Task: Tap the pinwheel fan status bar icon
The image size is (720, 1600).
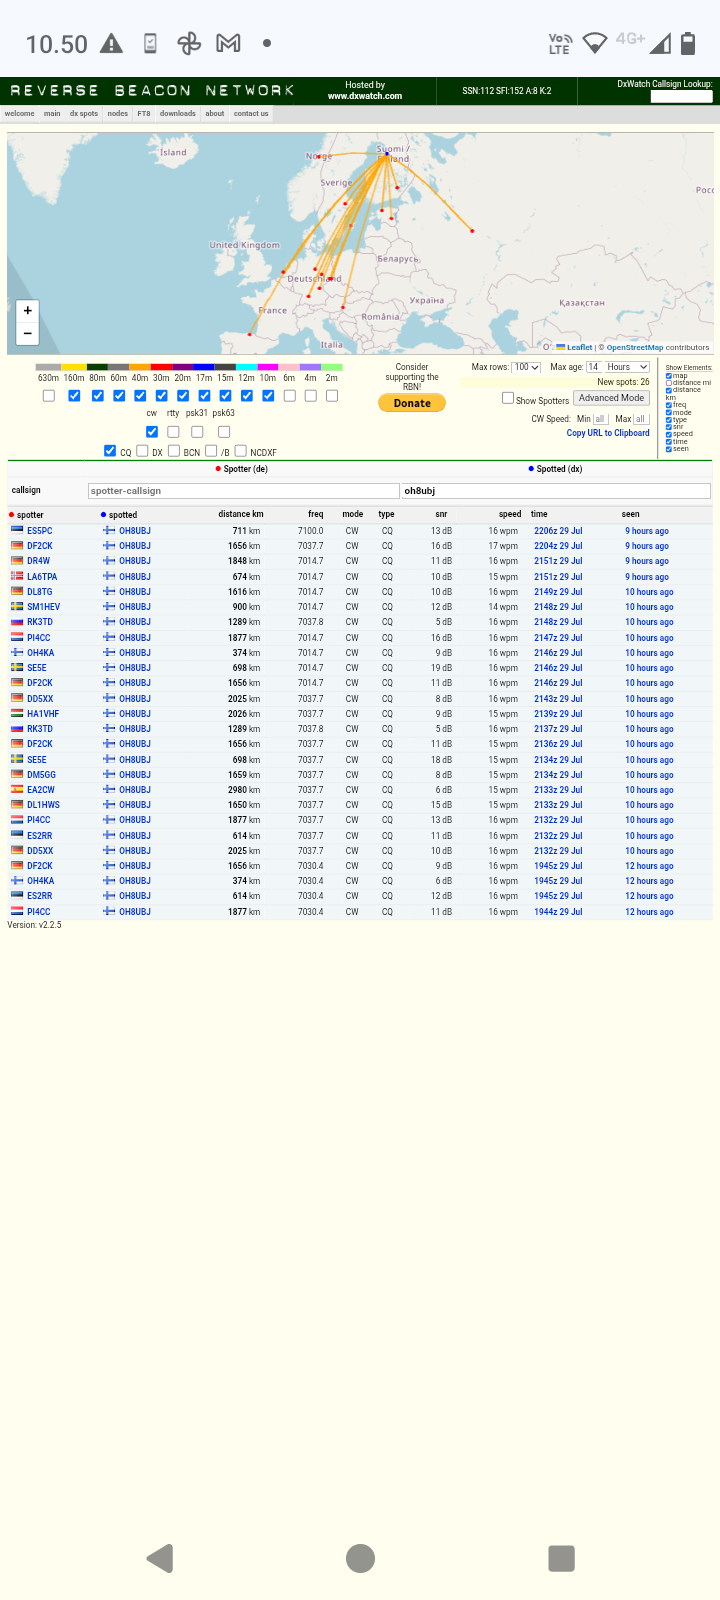Action: point(189,43)
